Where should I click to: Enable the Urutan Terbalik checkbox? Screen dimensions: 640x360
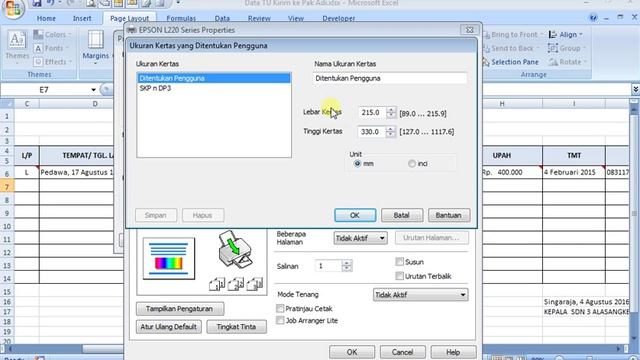point(400,276)
